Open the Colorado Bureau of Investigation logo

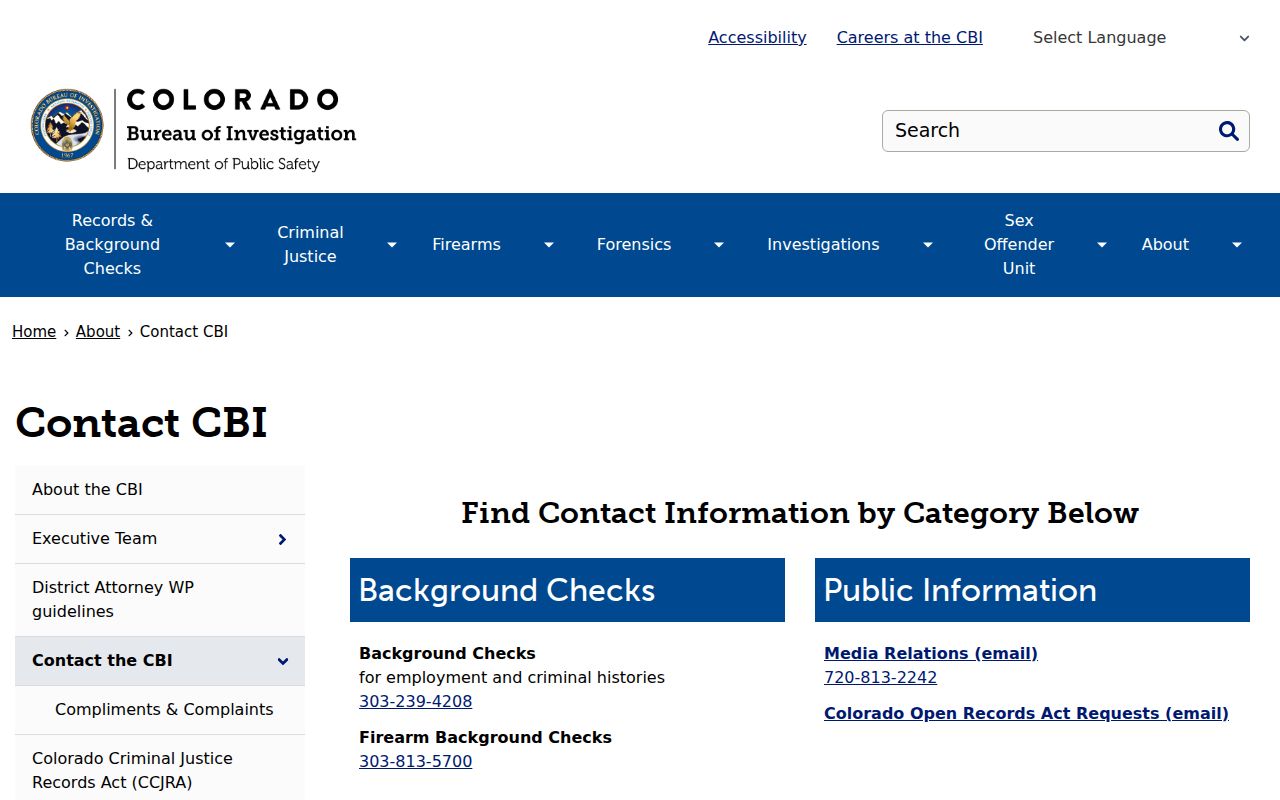click(193, 129)
